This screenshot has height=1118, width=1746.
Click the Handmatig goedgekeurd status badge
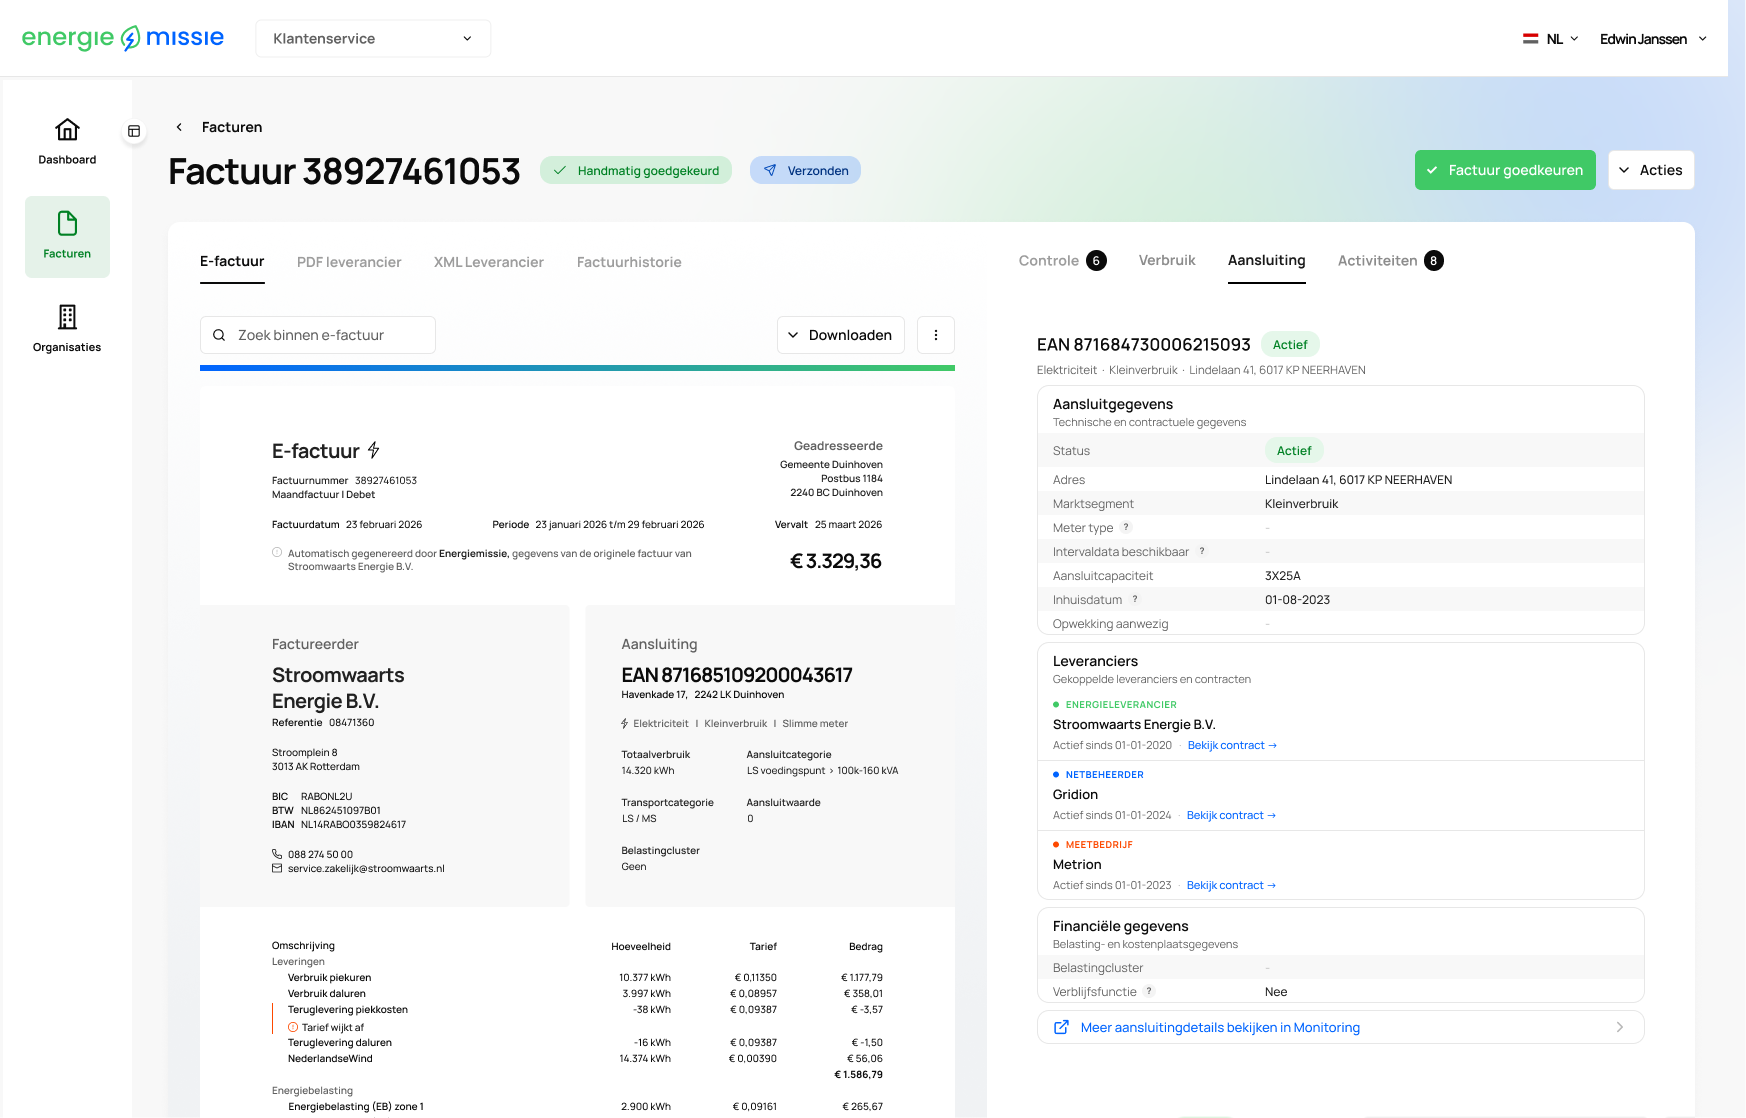pos(636,170)
